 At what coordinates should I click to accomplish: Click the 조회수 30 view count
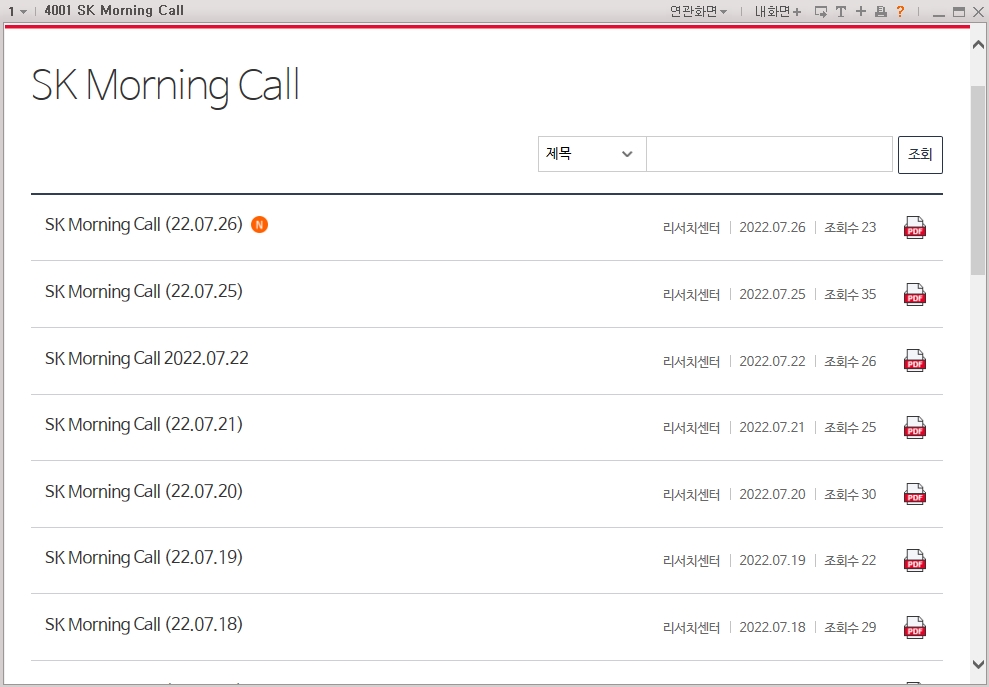[x=850, y=495]
